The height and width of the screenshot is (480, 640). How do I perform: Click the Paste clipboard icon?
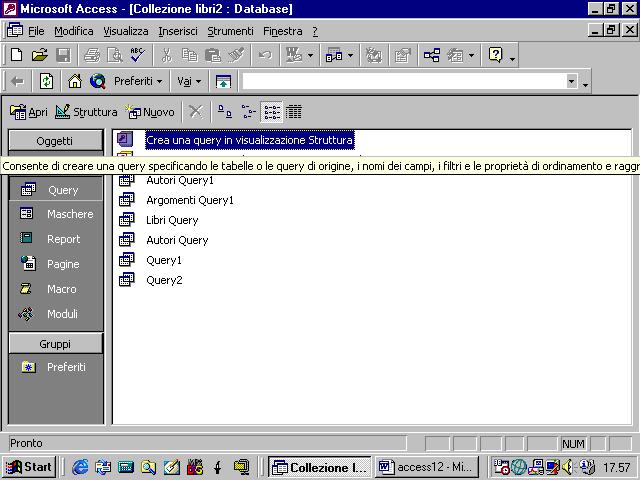click(213, 55)
